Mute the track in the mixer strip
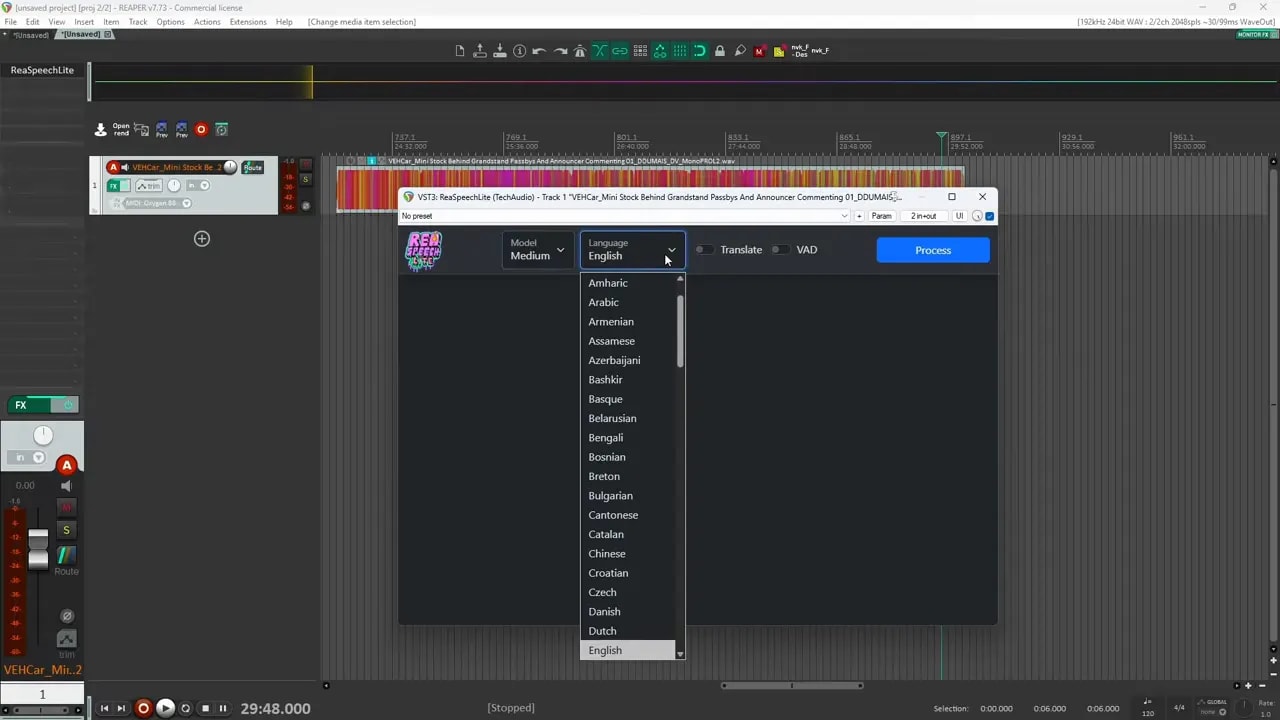This screenshot has width=1280, height=720. click(67, 508)
